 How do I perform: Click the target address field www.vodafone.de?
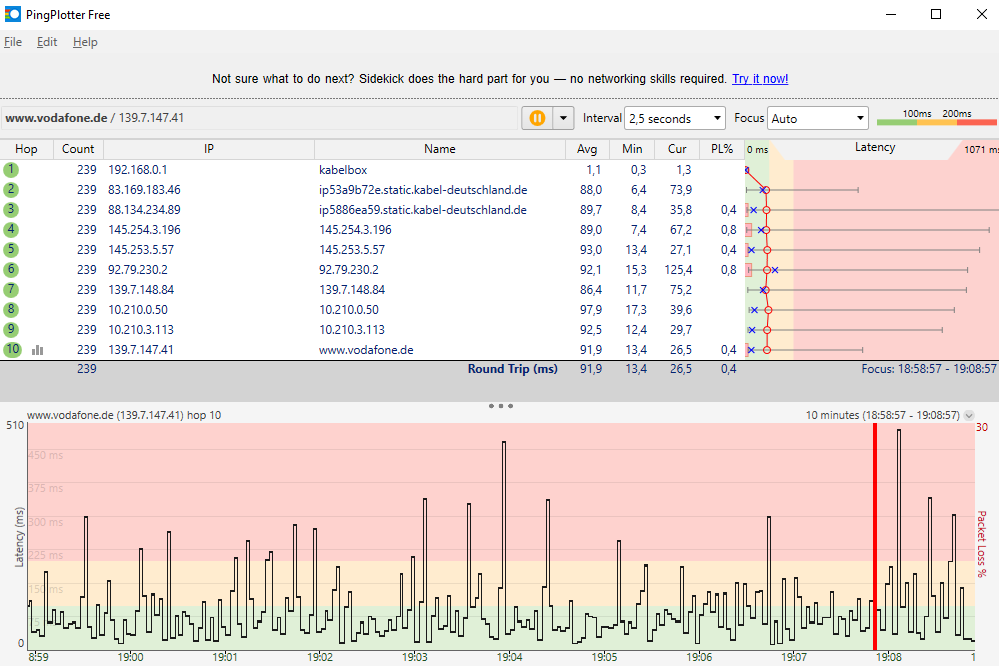[x=260, y=118]
